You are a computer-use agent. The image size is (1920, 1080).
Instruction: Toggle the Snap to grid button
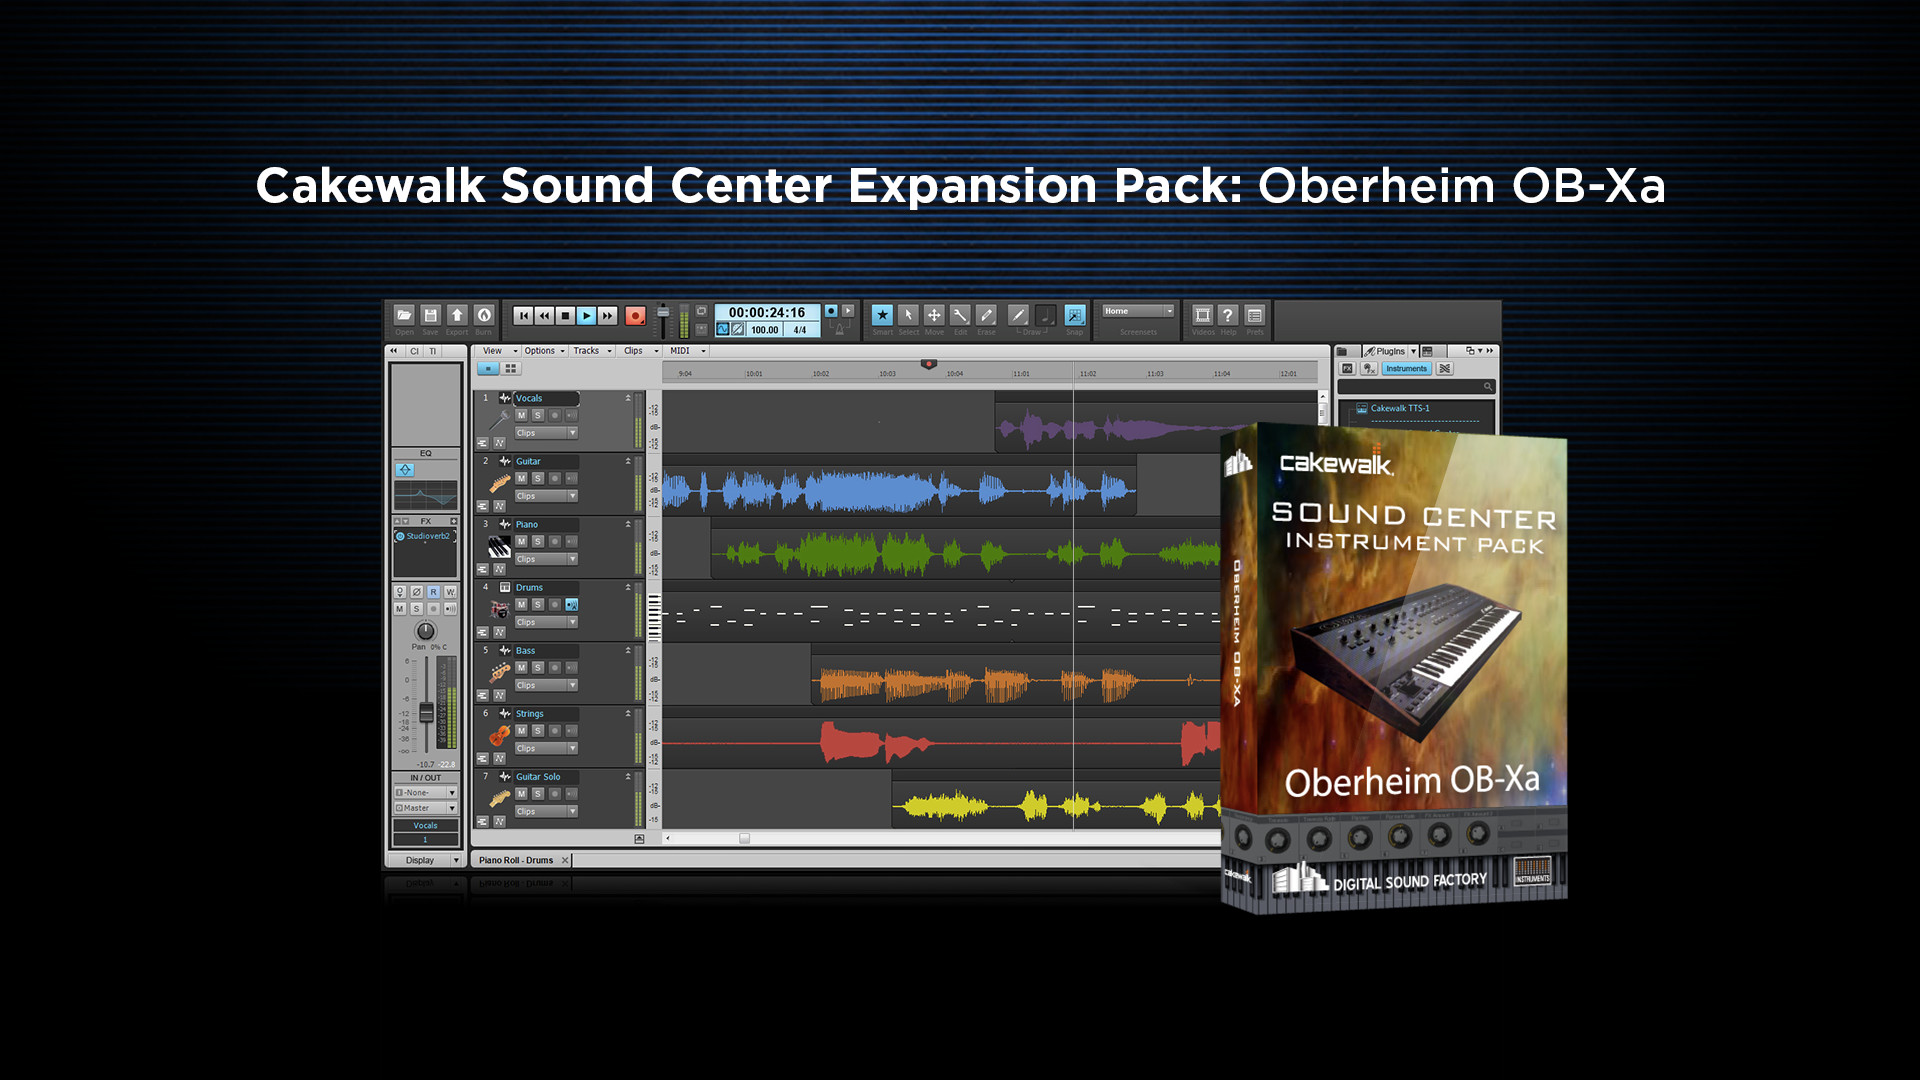coord(1075,315)
